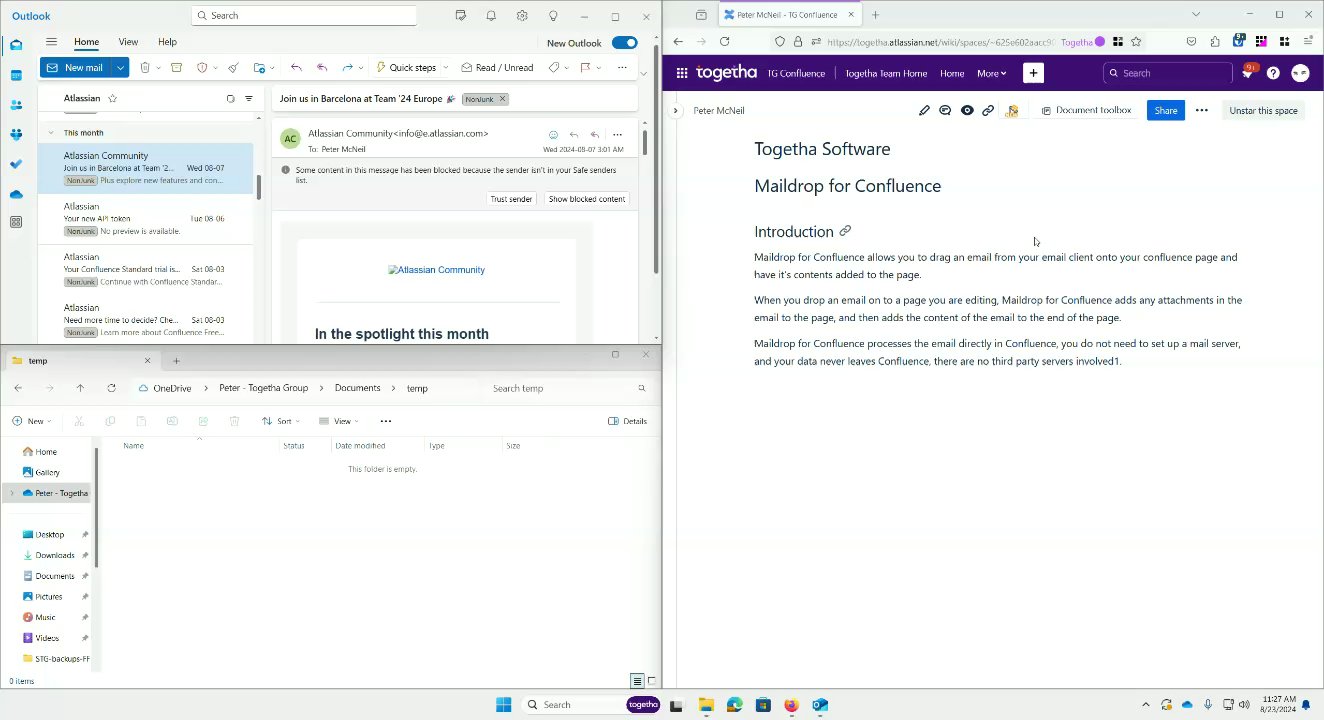Switch to Outlook View tab
The width and height of the screenshot is (1324, 720).
[128, 42]
